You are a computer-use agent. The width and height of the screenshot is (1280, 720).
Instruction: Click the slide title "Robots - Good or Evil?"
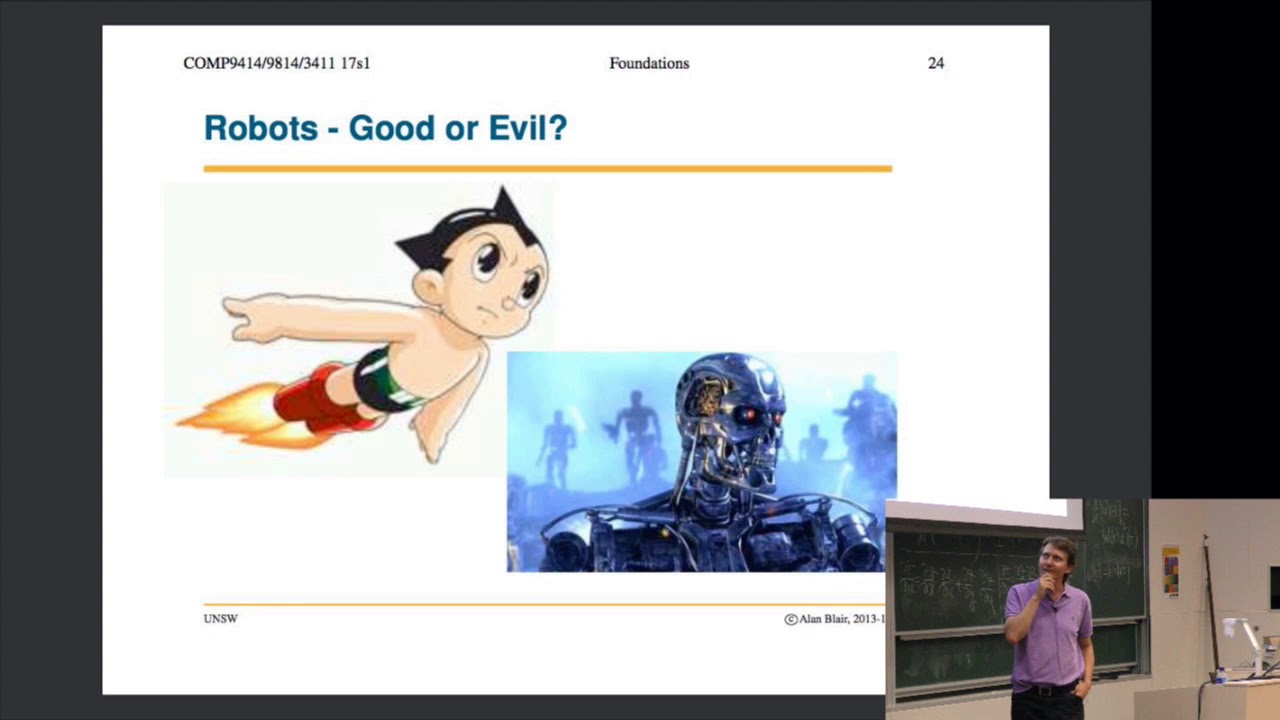(385, 128)
